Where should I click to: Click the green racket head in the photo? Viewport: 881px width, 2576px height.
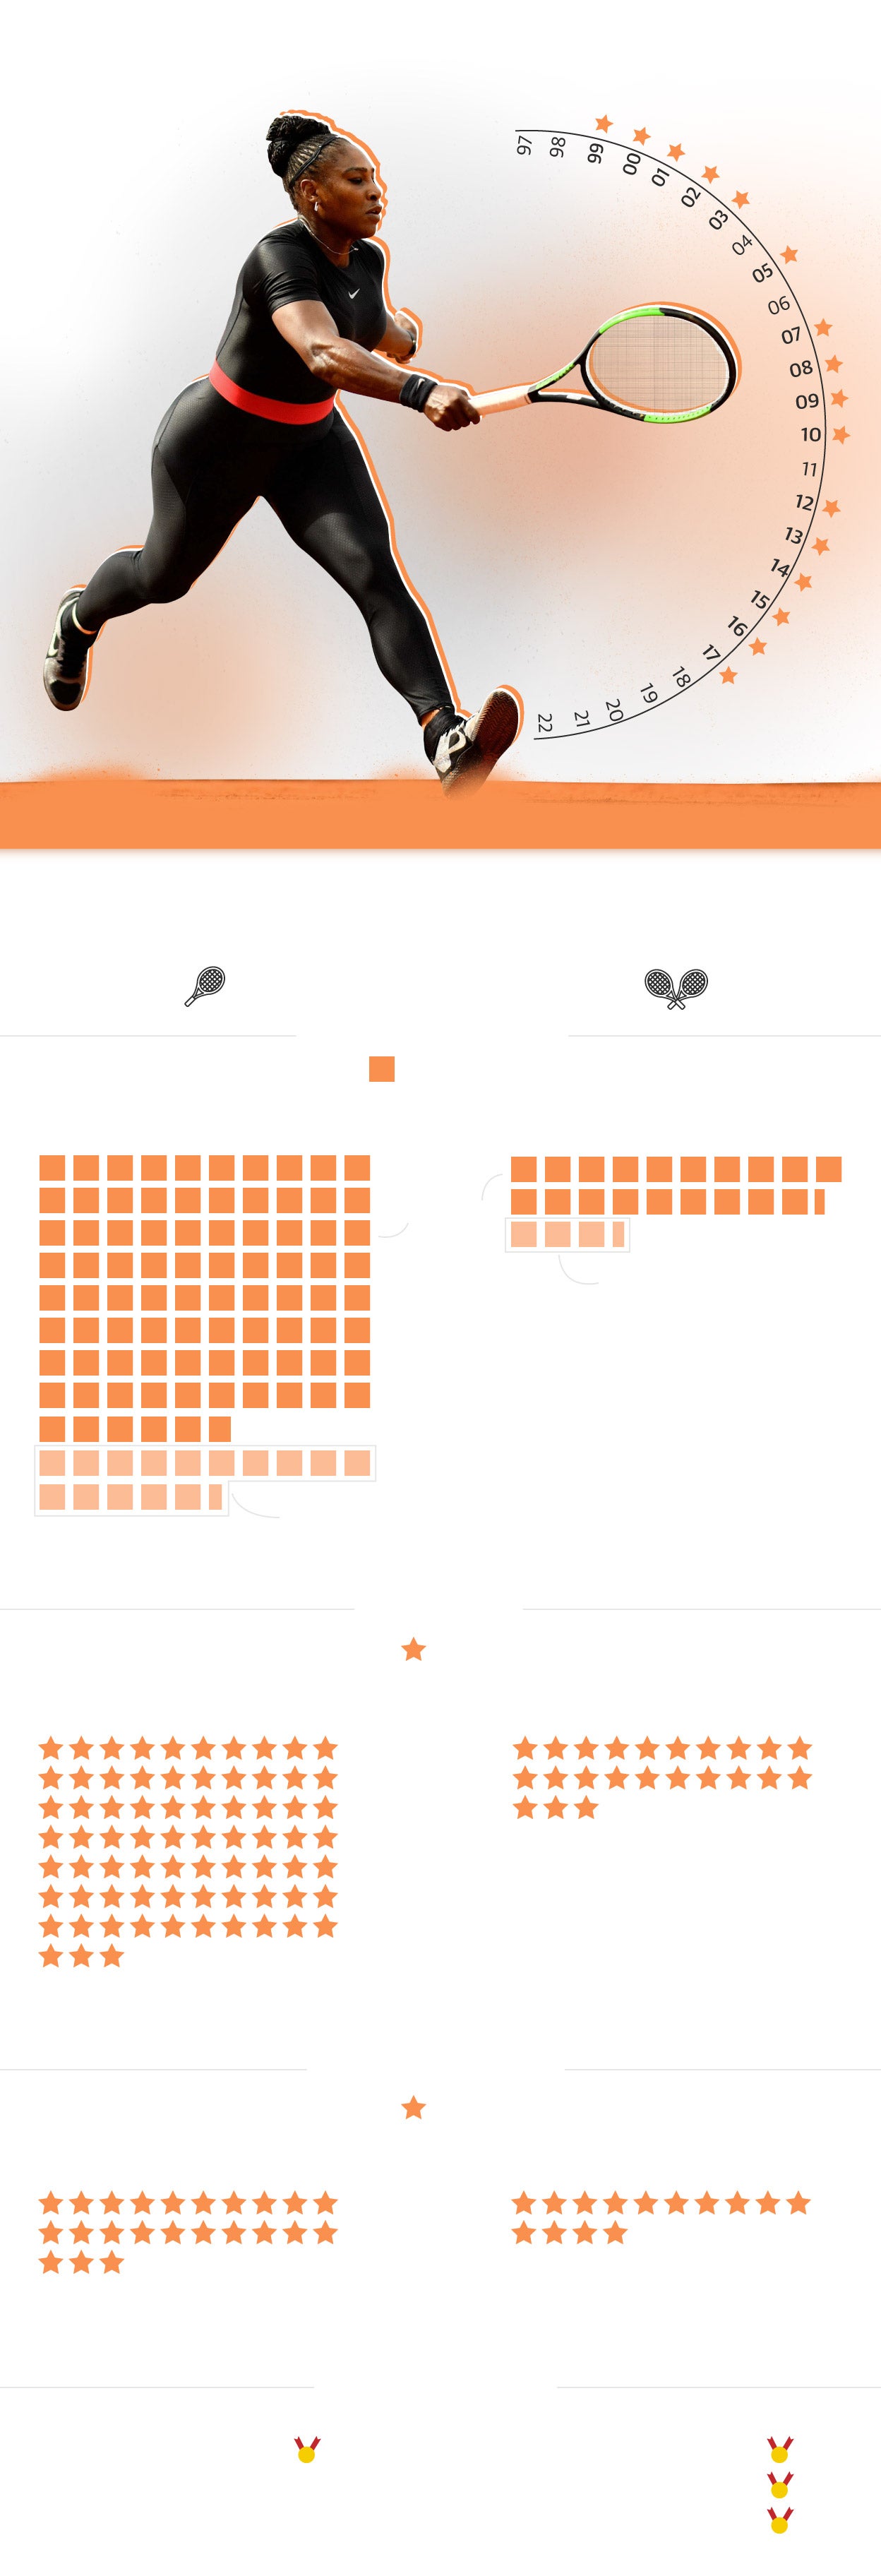tap(660, 362)
